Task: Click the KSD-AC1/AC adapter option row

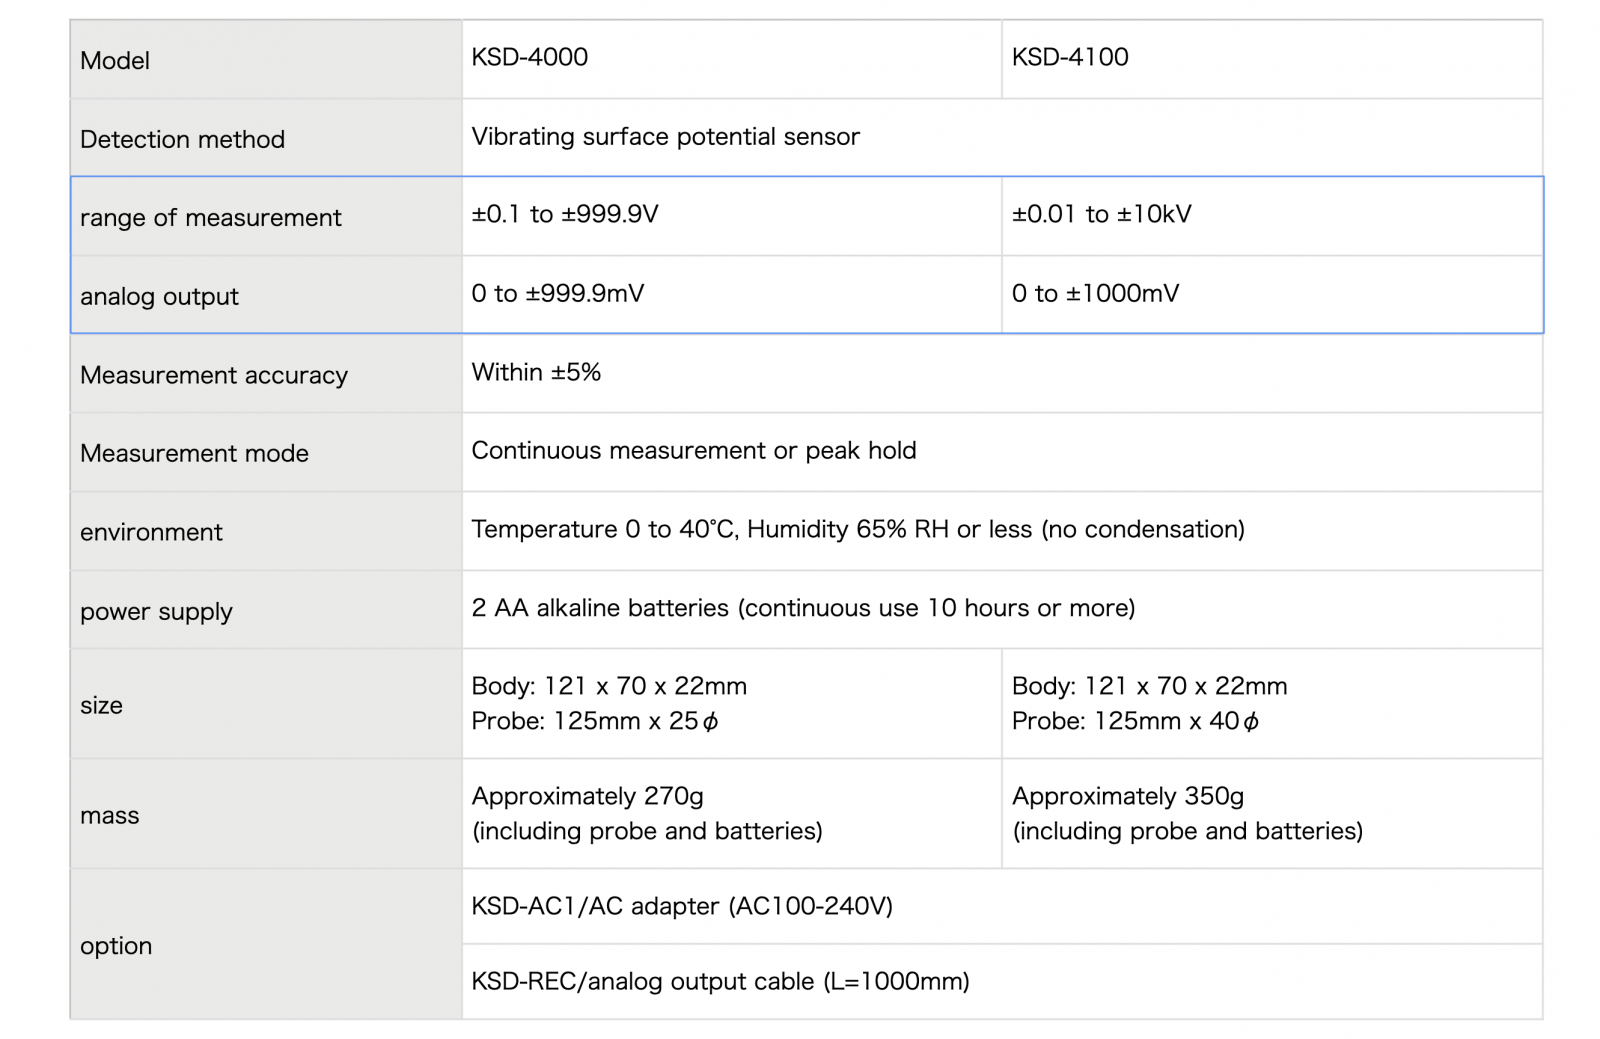Action: [x=1002, y=906]
